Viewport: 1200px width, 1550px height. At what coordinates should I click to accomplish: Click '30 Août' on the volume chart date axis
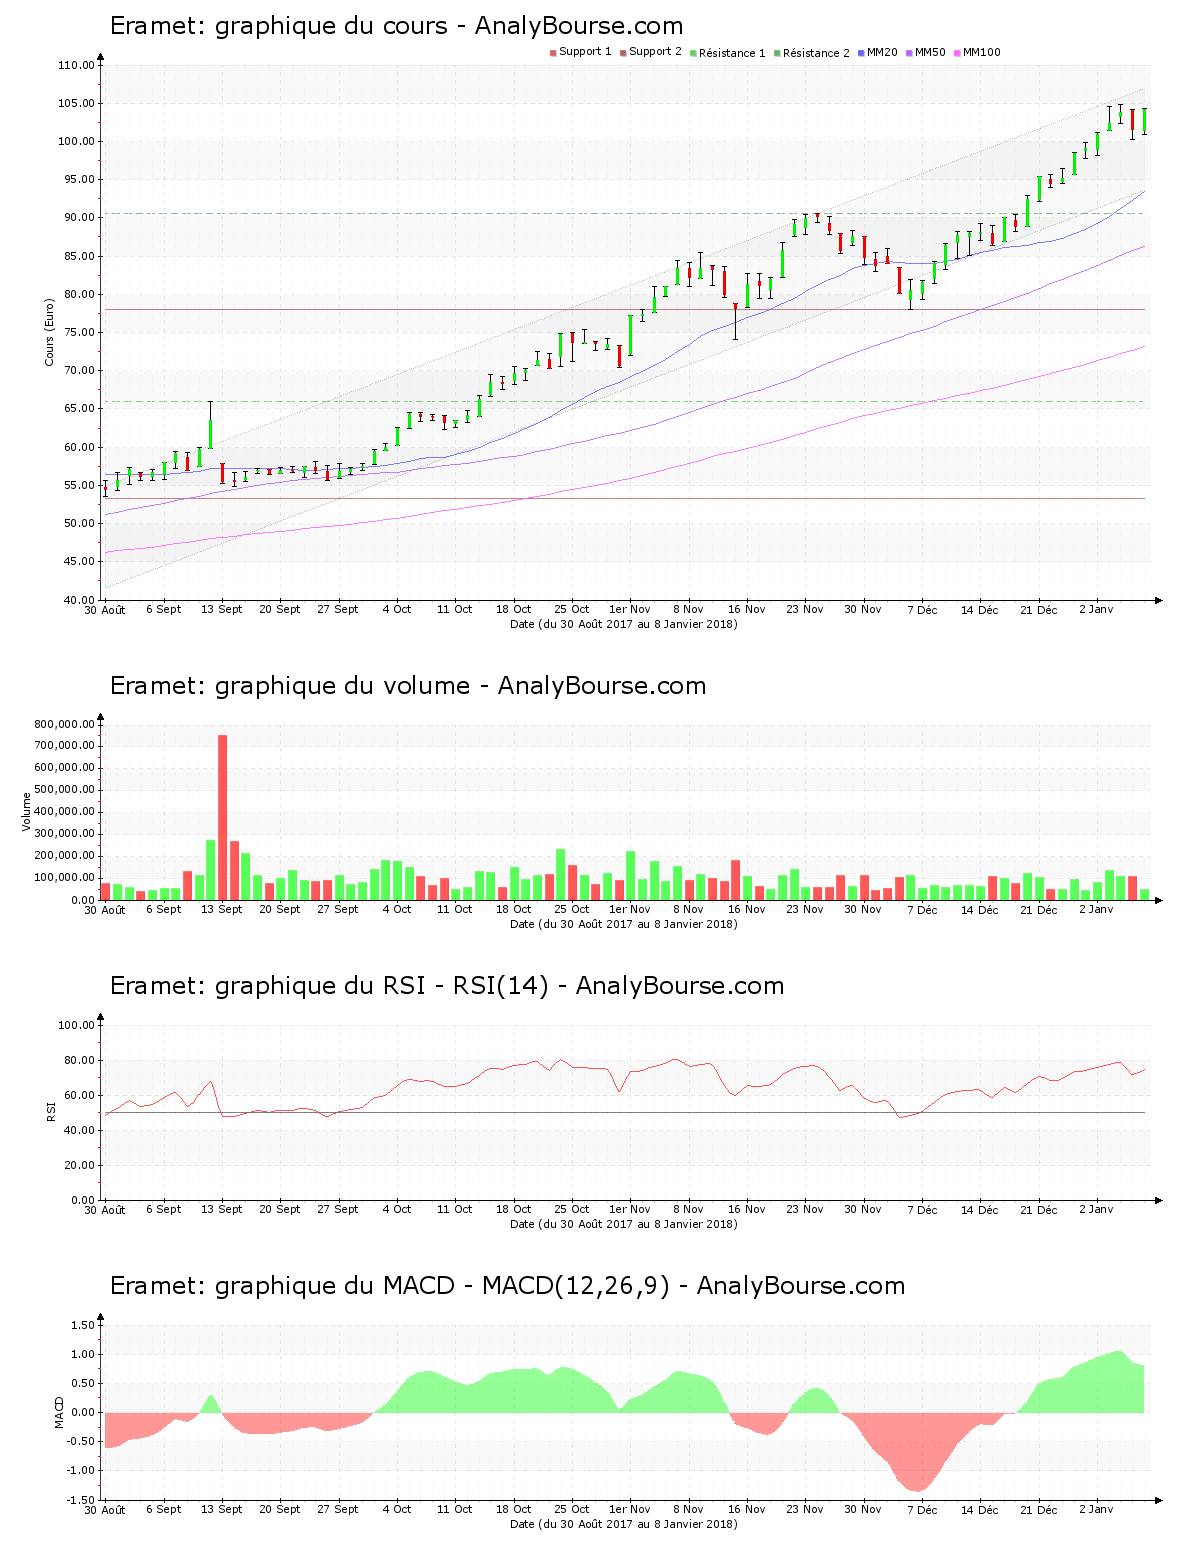pos(105,910)
